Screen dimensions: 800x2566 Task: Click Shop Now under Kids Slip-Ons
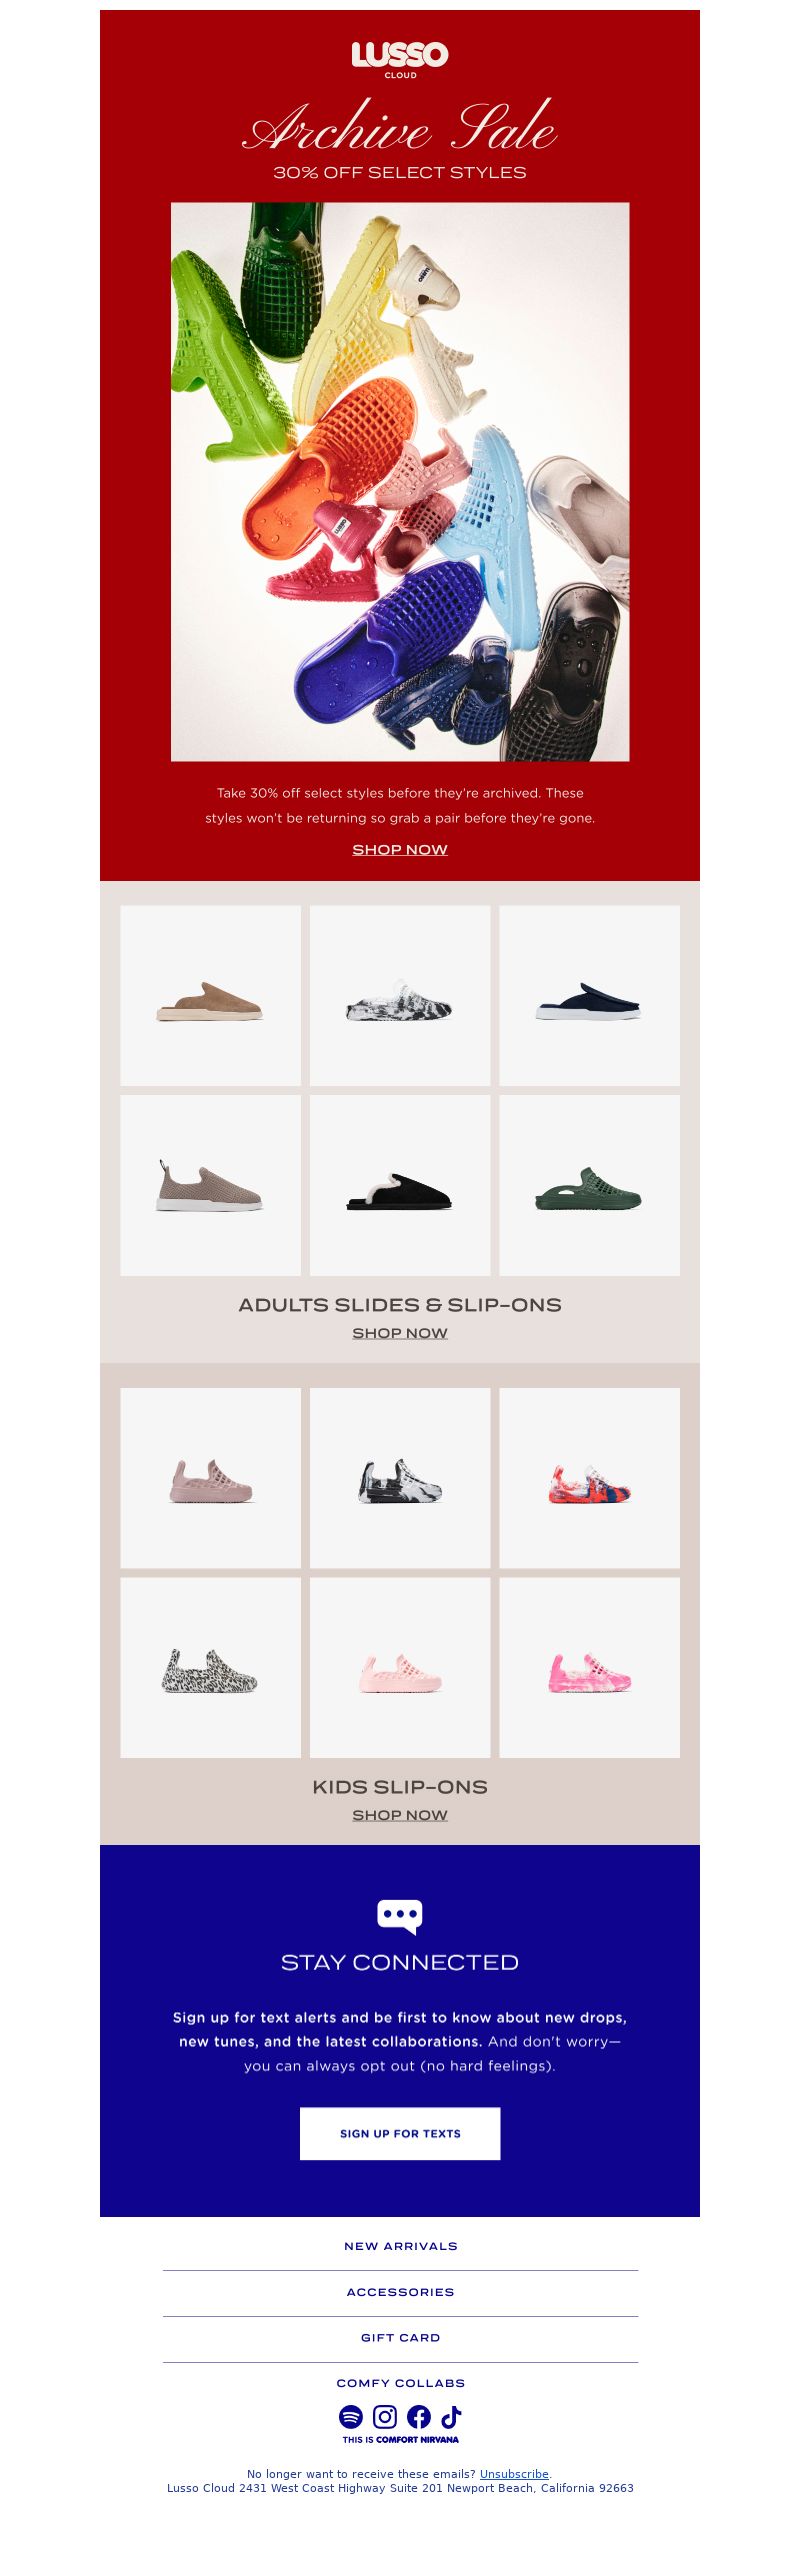click(x=400, y=1814)
